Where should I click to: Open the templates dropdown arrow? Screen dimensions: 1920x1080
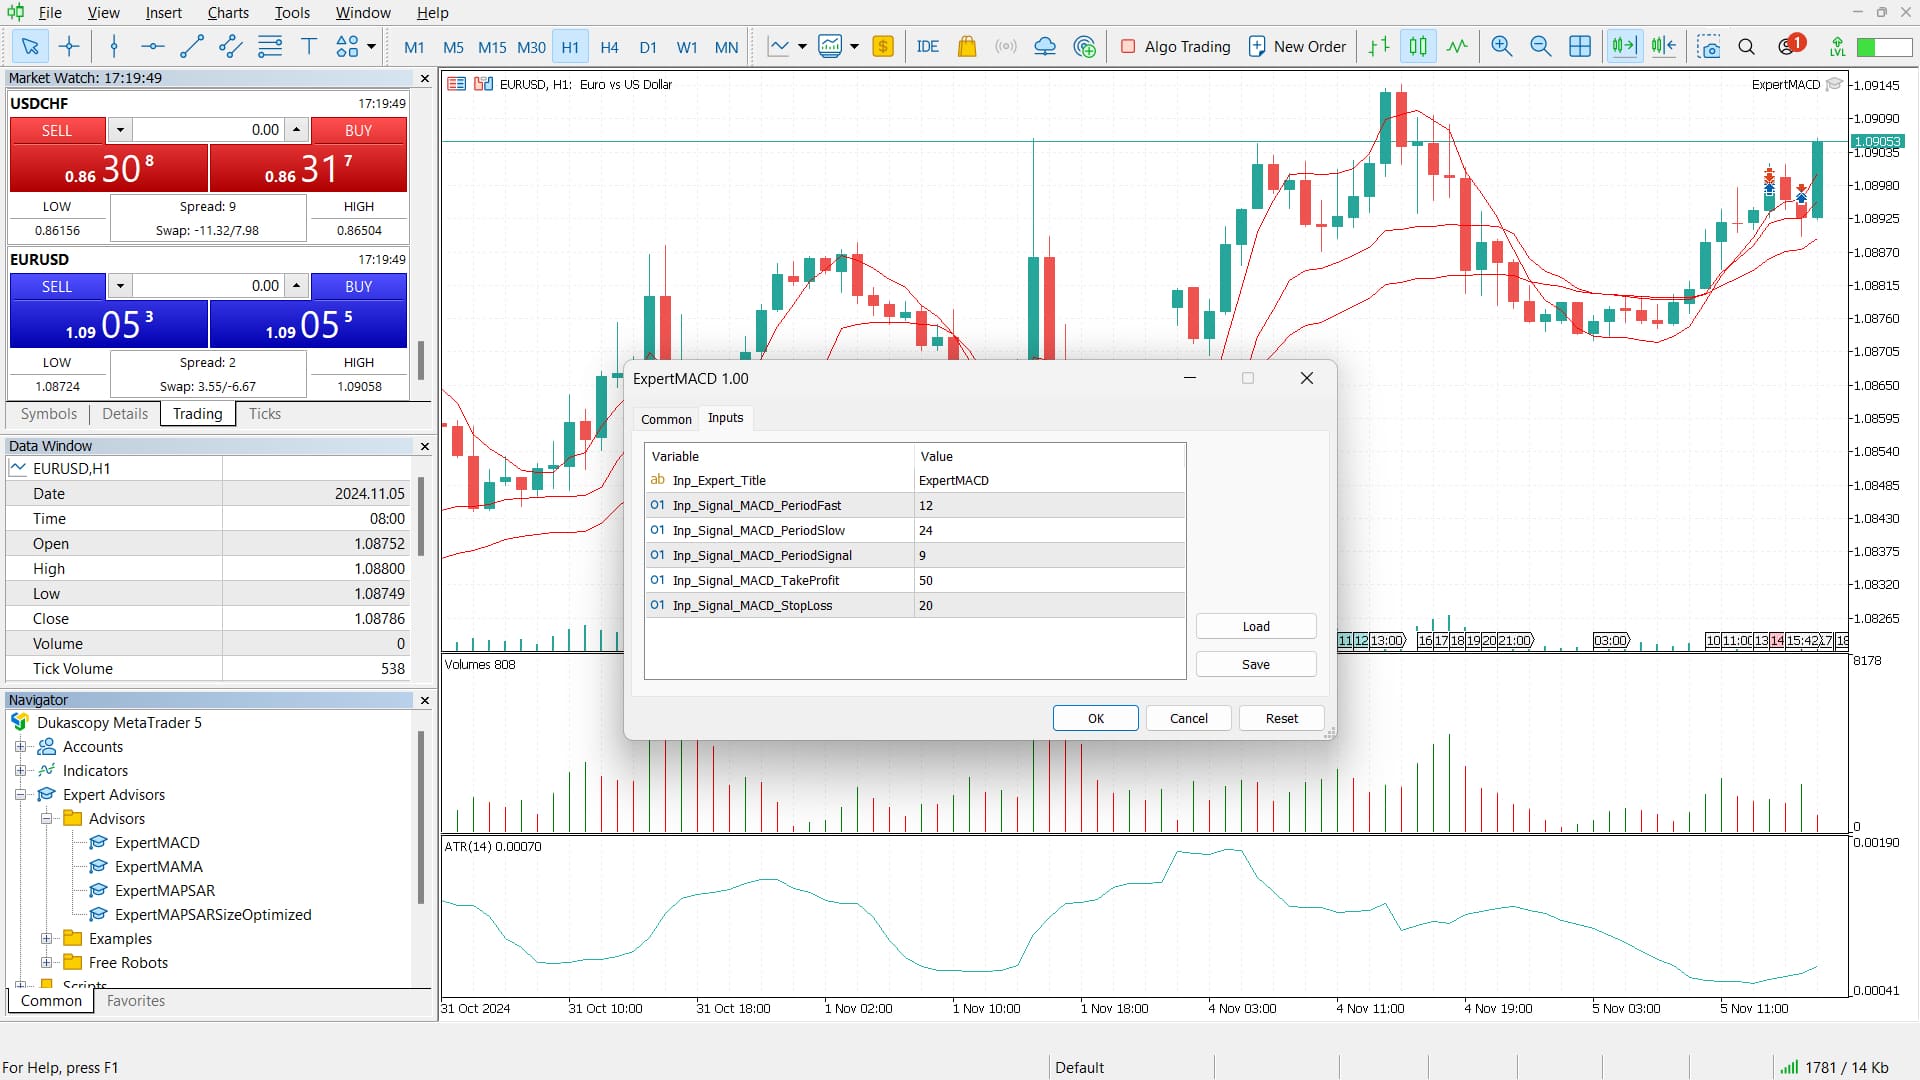(854, 46)
